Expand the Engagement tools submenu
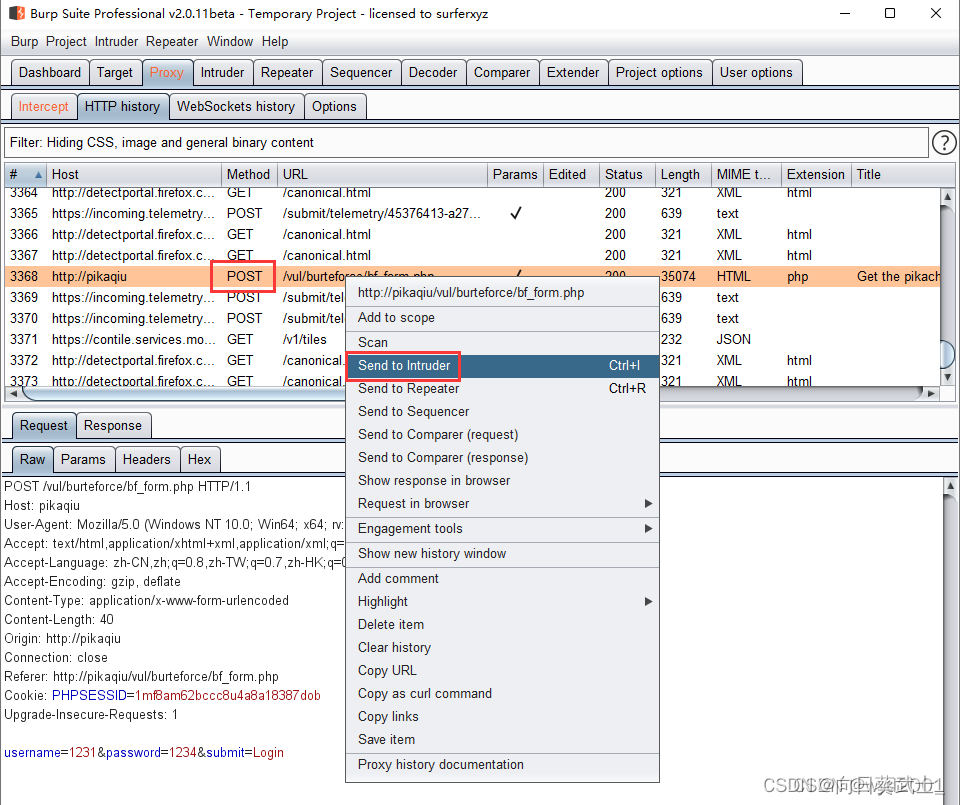This screenshot has height=805, width=960. pos(502,528)
